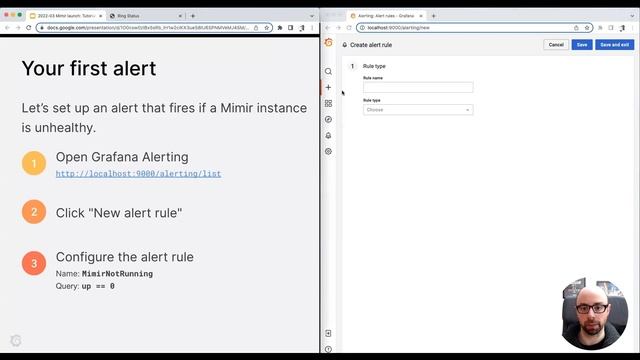
Task: Click the "Create alert rule" page heading
Action: pyautogui.click(x=371, y=45)
